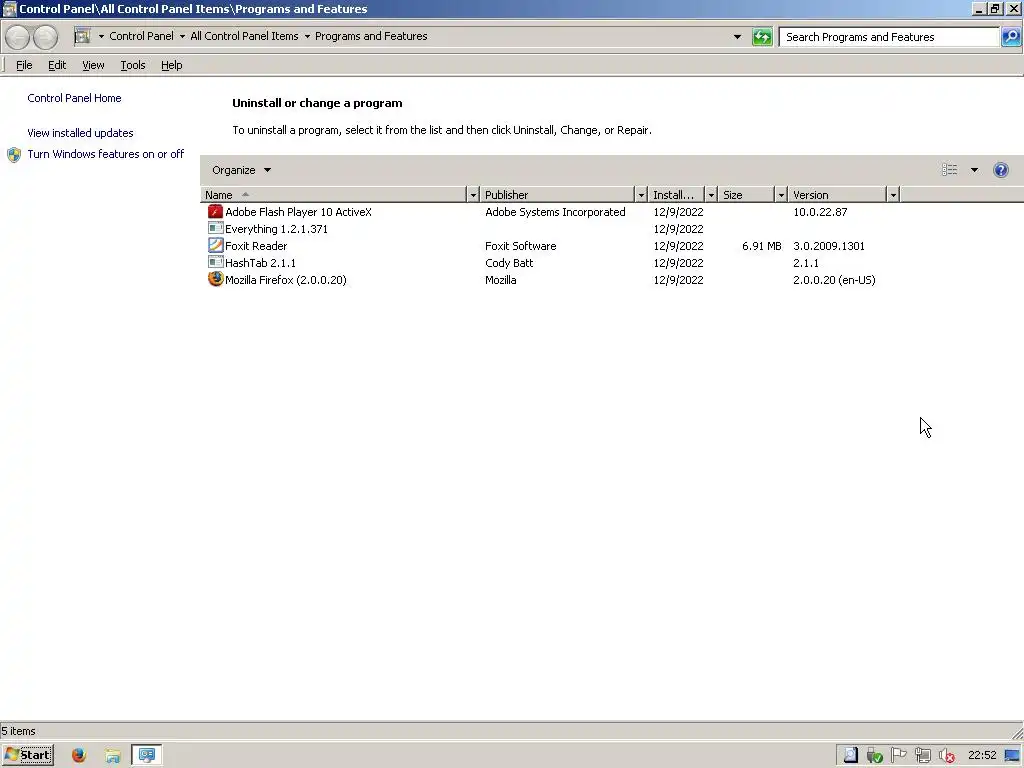Viewport: 1024px width, 768px height.
Task: Click the Adobe Flash Player row icon
Action: [x=215, y=212]
